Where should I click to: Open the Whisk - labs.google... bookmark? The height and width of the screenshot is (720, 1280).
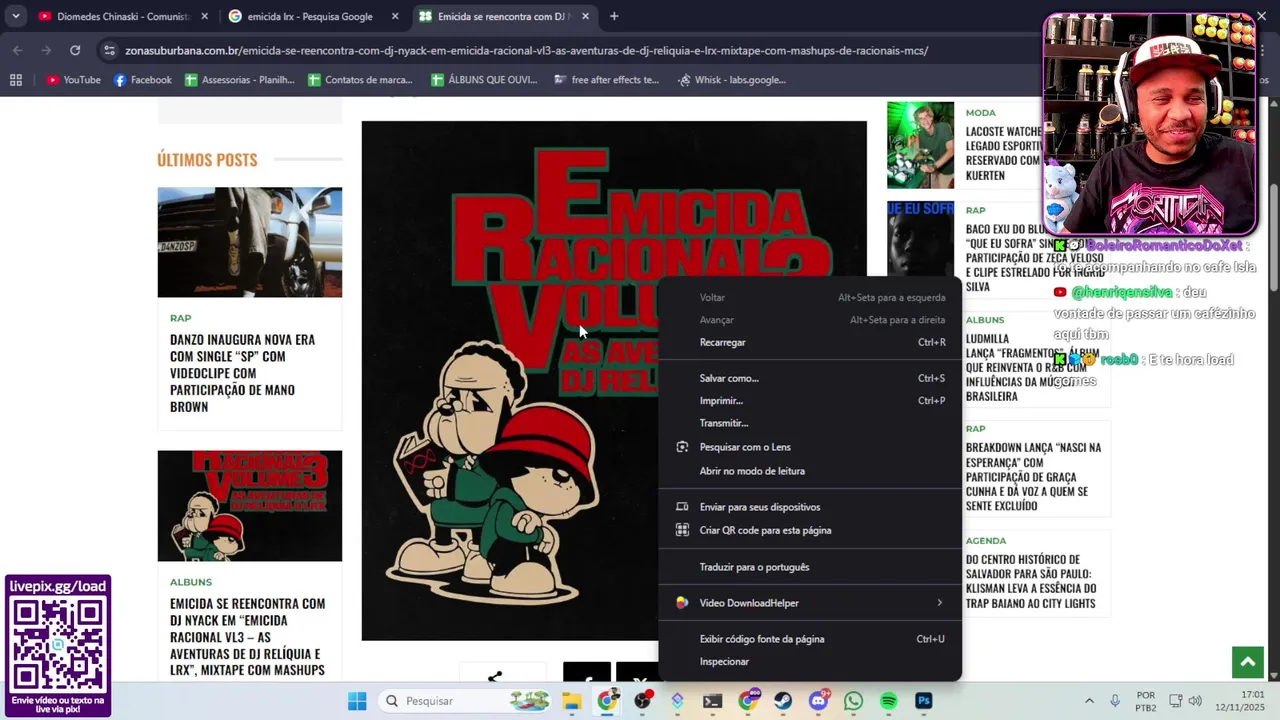(x=731, y=80)
